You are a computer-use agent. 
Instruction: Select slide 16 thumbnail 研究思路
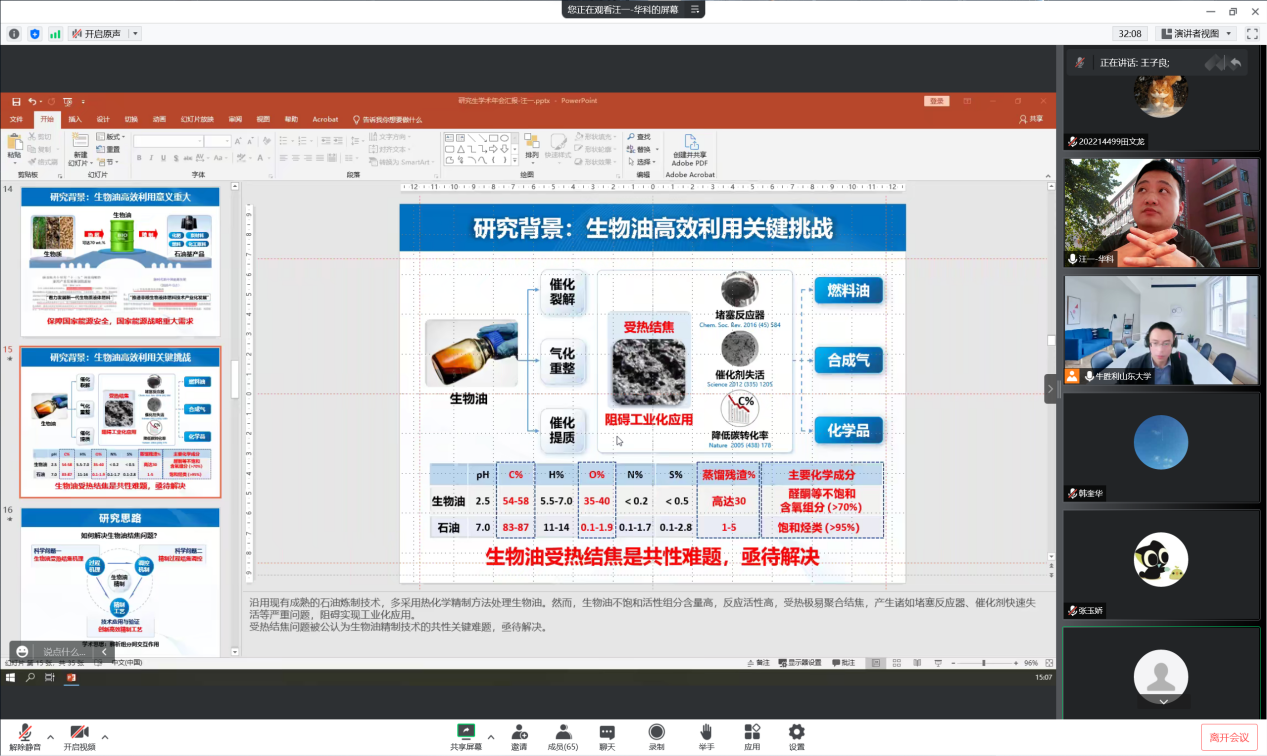(120, 580)
